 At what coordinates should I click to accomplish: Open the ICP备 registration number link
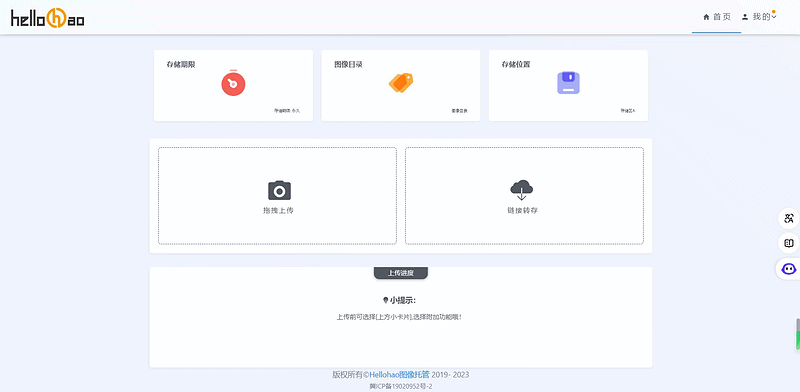(x=401, y=386)
